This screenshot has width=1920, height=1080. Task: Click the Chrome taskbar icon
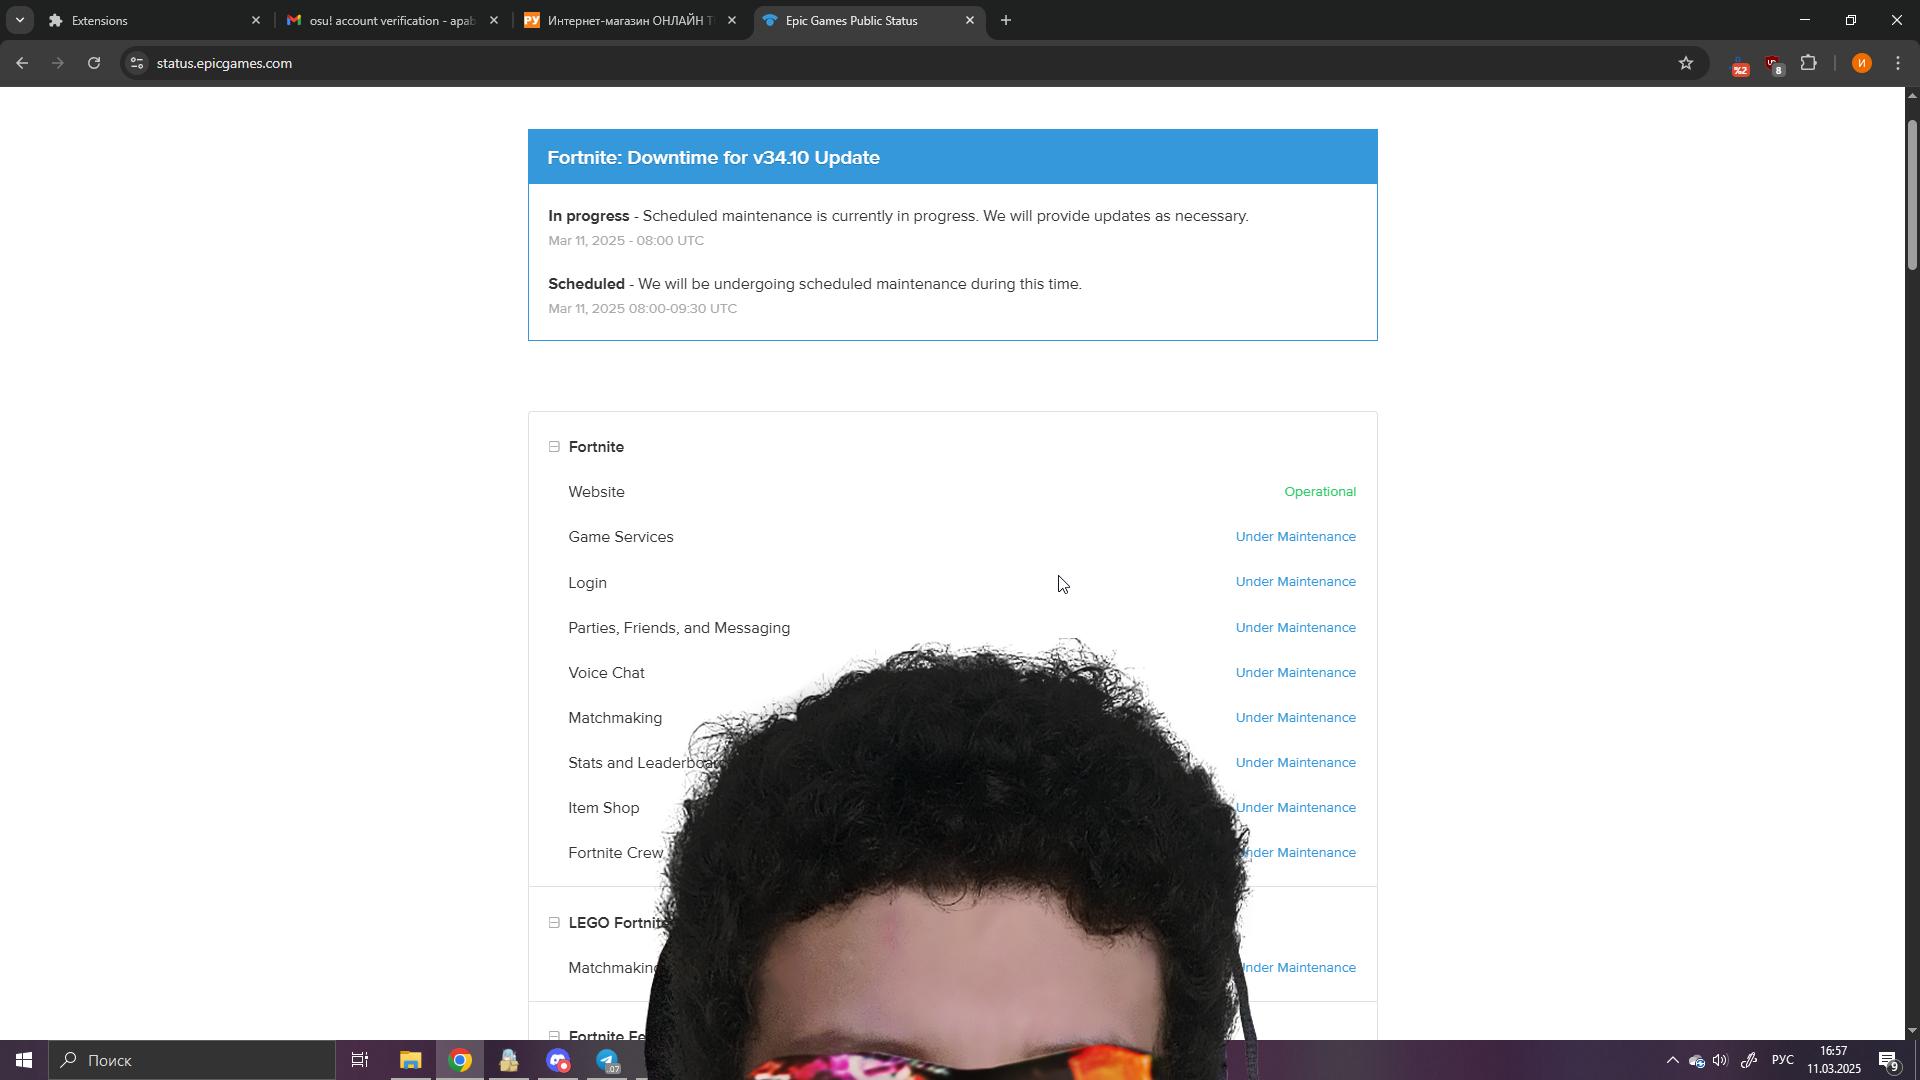click(x=460, y=1060)
